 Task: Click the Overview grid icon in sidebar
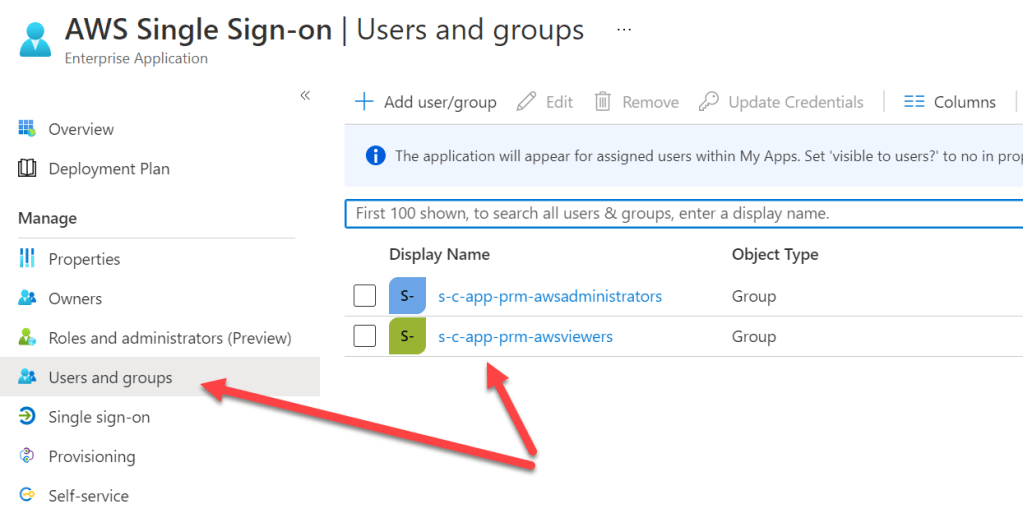pos(27,129)
